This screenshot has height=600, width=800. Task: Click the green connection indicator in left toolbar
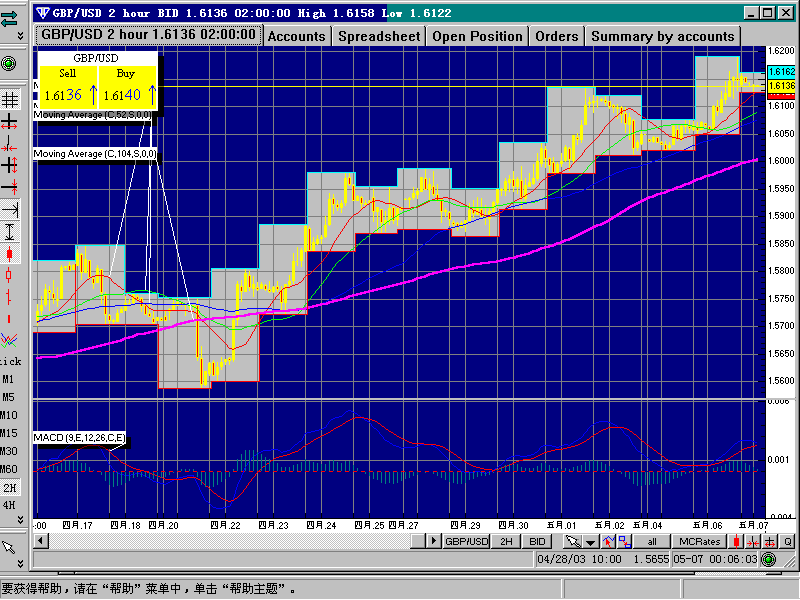(9, 64)
